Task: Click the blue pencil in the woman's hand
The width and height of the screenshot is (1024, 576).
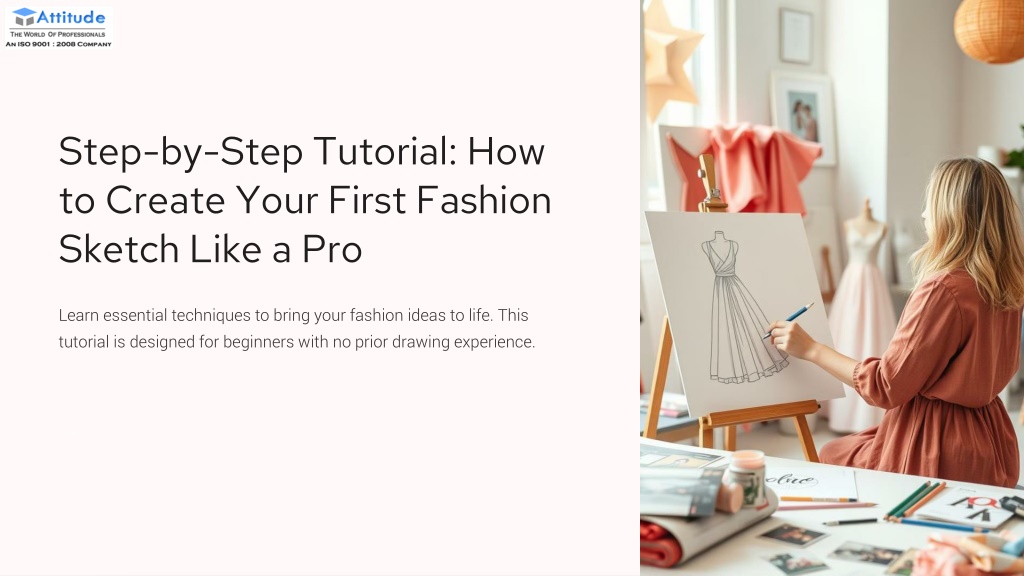Action: pos(788,319)
